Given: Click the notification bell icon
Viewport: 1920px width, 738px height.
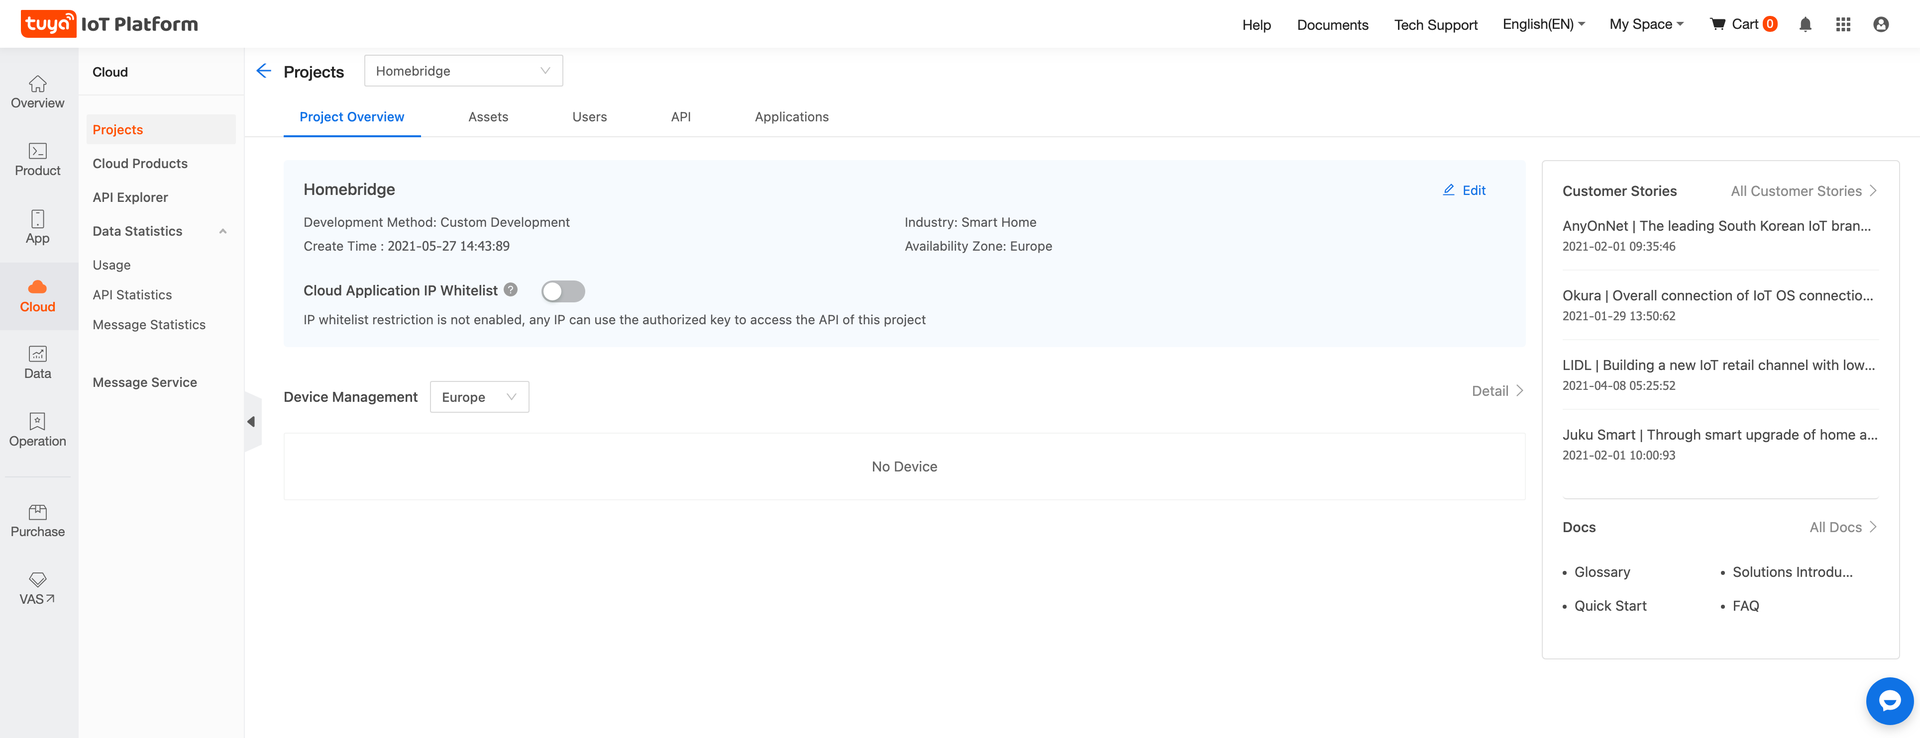Looking at the screenshot, I should 1805,24.
